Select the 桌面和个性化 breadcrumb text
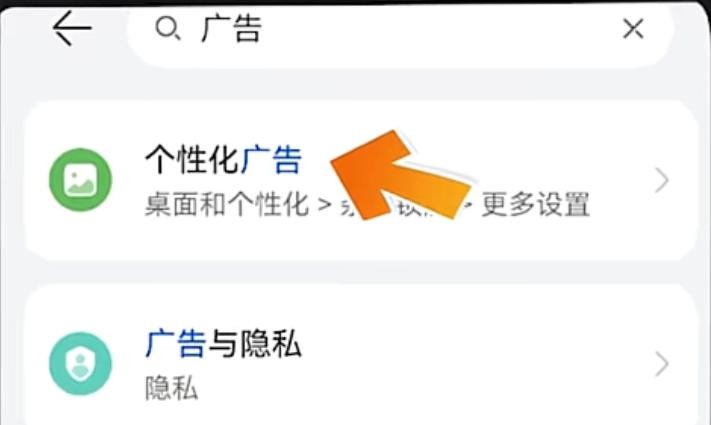Image resolution: width=711 pixels, height=425 pixels. coord(227,205)
